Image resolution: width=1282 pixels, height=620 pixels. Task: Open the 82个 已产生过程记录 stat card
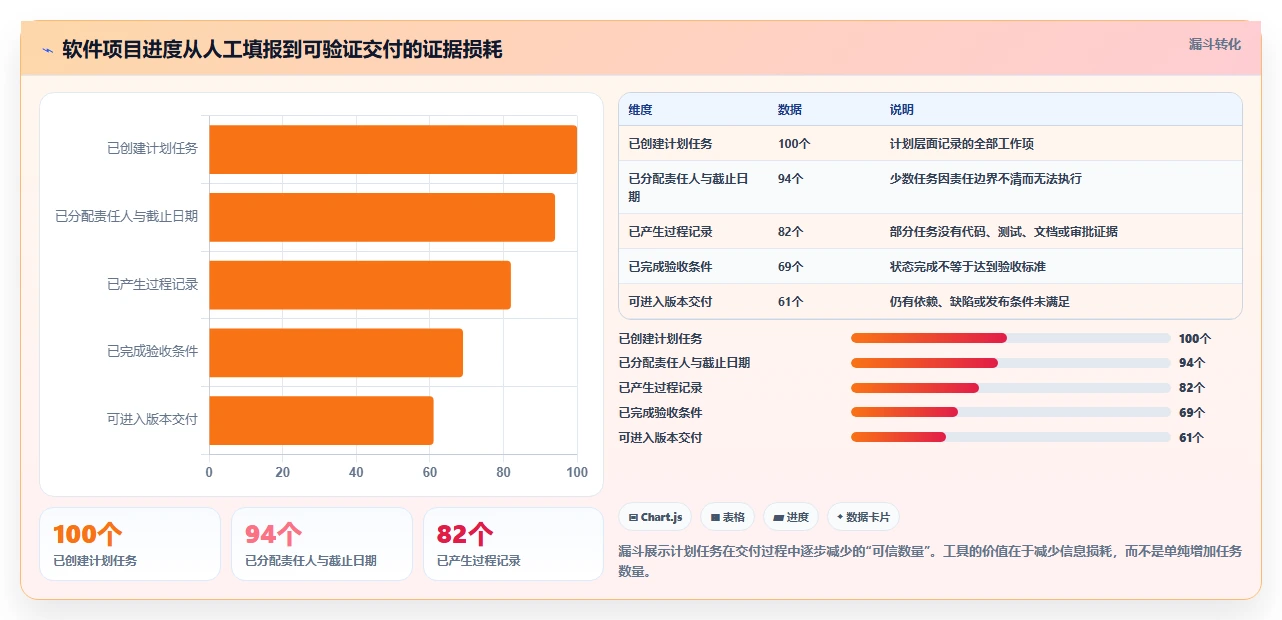coord(514,544)
